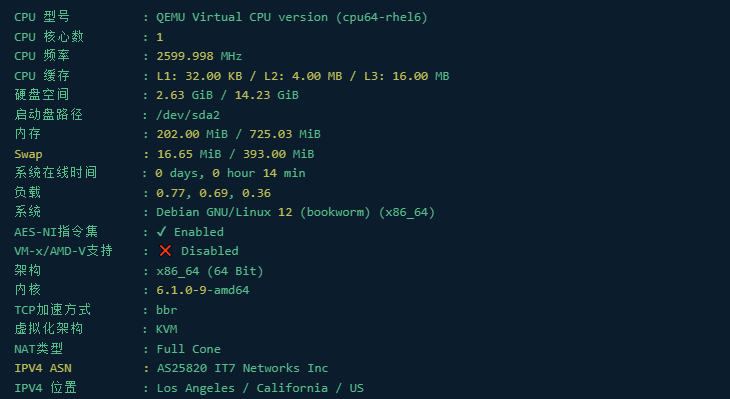Click the memory usage 202.00 MiB value
The height and width of the screenshot is (399, 730).
(192, 134)
